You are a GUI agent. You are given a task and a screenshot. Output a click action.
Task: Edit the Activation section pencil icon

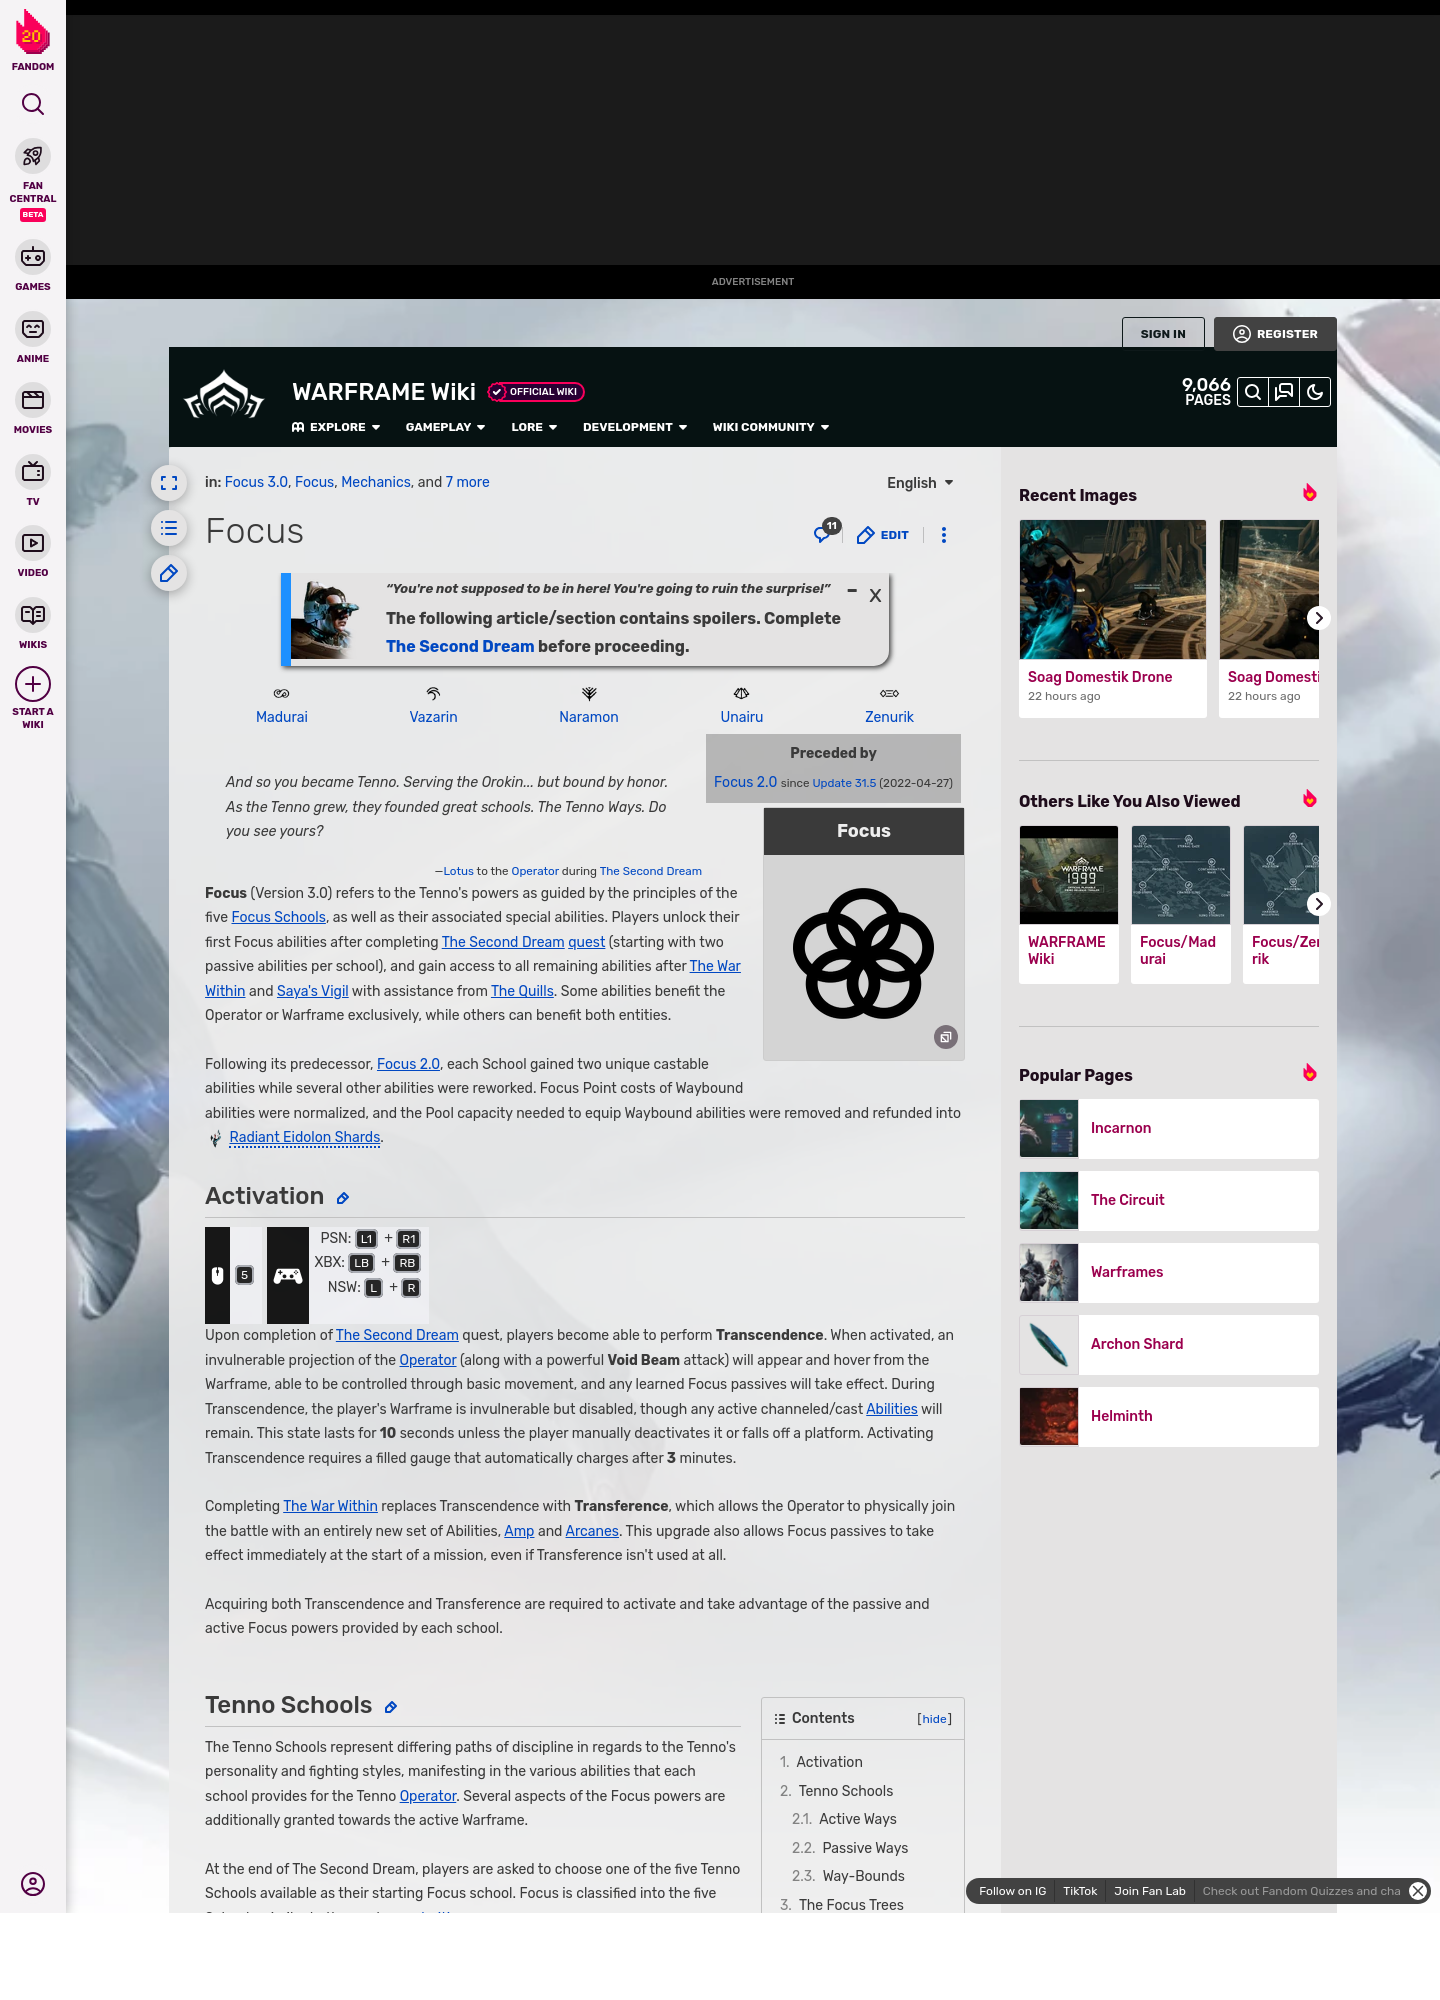tap(343, 1198)
